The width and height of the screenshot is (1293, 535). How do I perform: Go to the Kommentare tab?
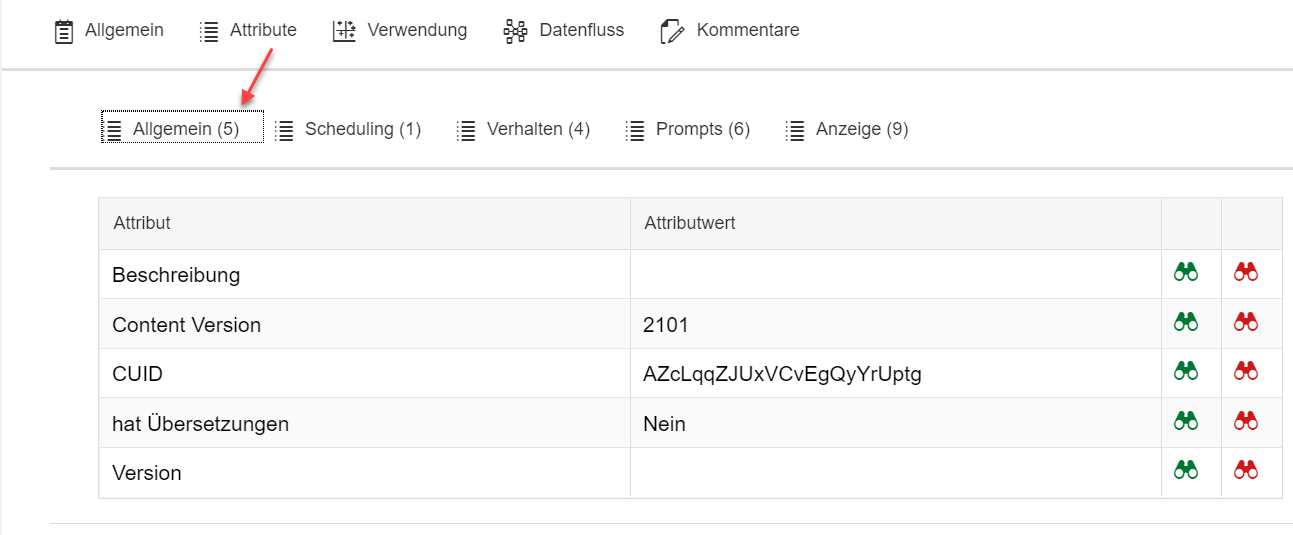[730, 31]
